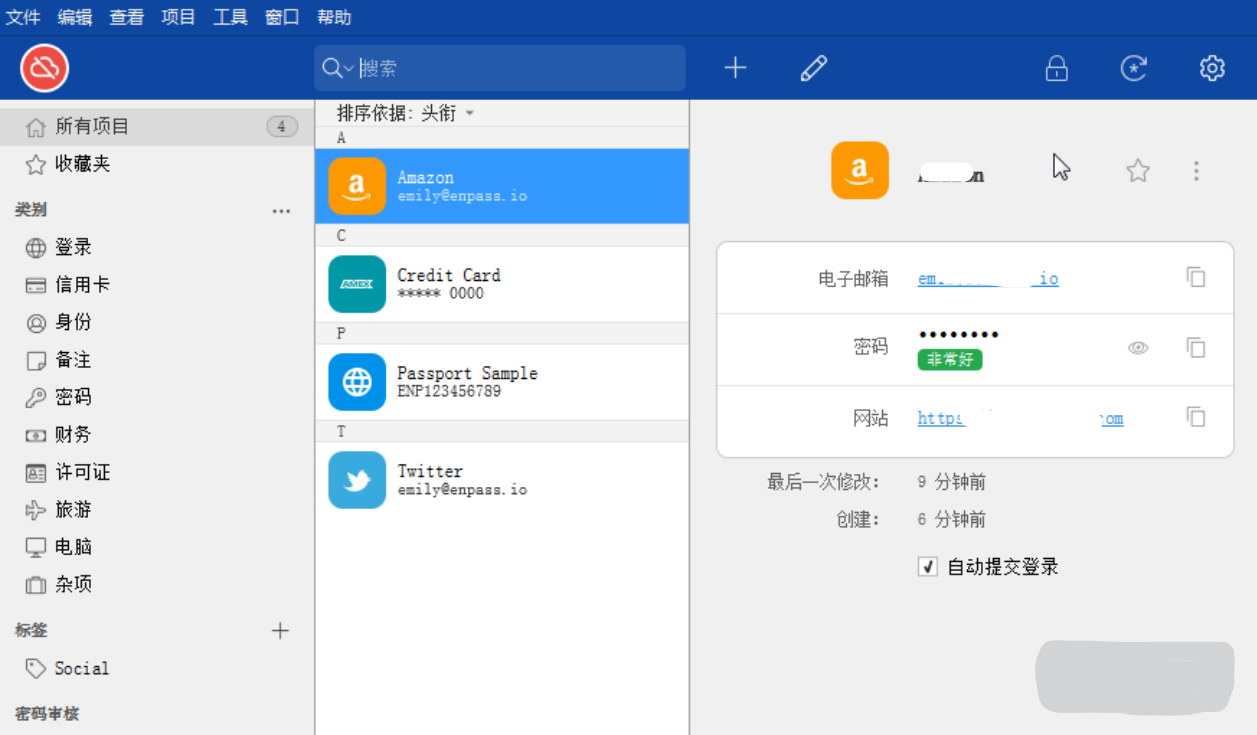This screenshot has height=735, width=1257.
Task: Add a new item with the plus button
Action: coord(735,68)
